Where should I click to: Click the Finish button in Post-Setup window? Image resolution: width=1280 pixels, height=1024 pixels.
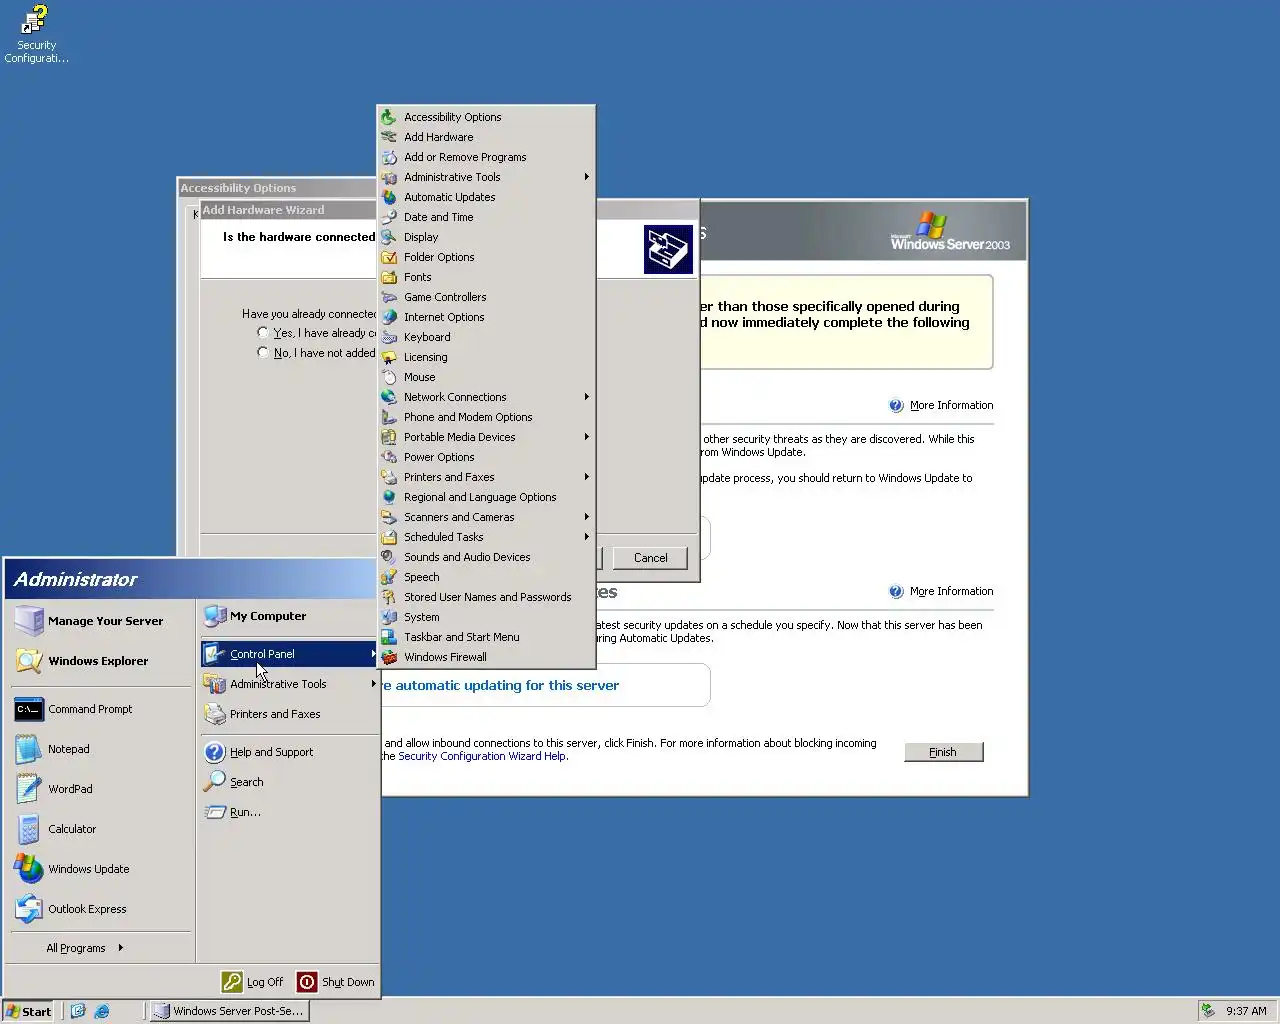tap(943, 752)
